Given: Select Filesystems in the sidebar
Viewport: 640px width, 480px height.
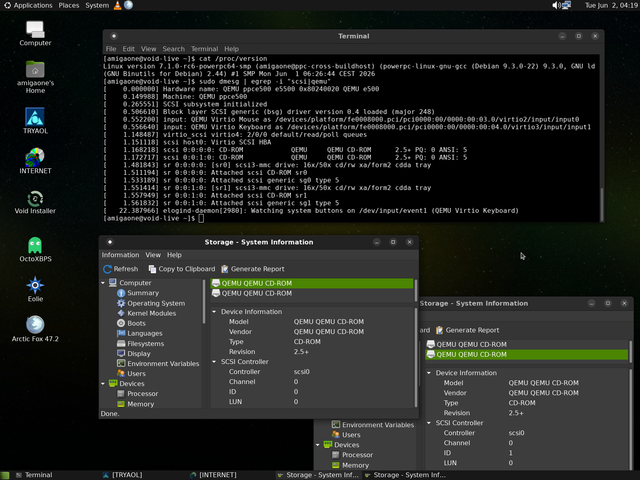Looking at the screenshot, I should [x=145, y=344].
